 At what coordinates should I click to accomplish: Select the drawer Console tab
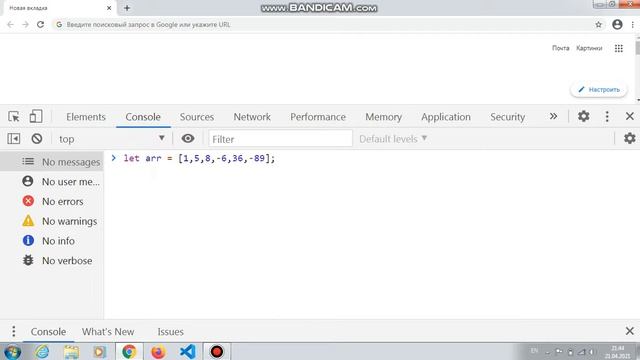point(48,331)
